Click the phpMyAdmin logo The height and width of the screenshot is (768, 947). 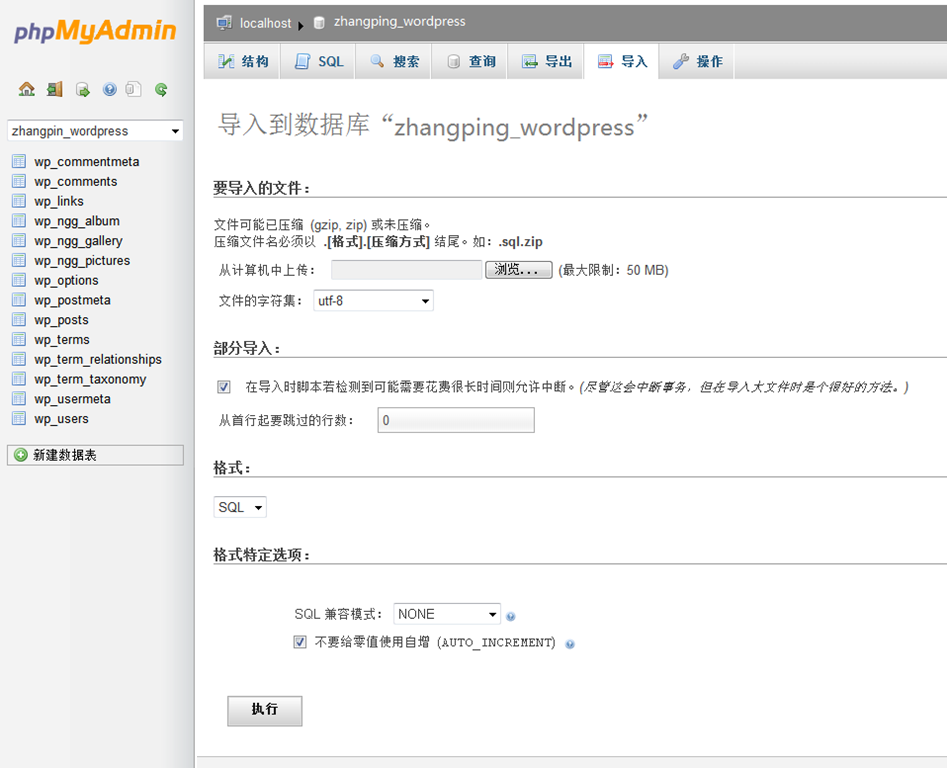tap(95, 30)
